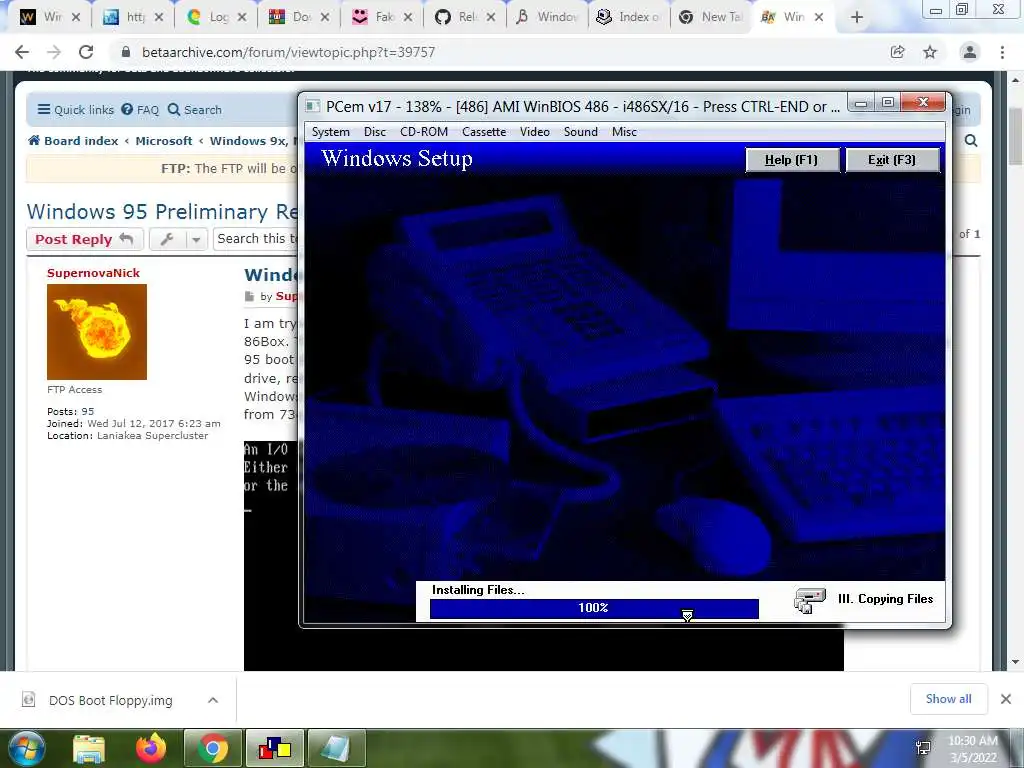The width and height of the screenshot is (1024, 768).
Task: Open the Misc menu in PCem
Action: tap(624, 132)
